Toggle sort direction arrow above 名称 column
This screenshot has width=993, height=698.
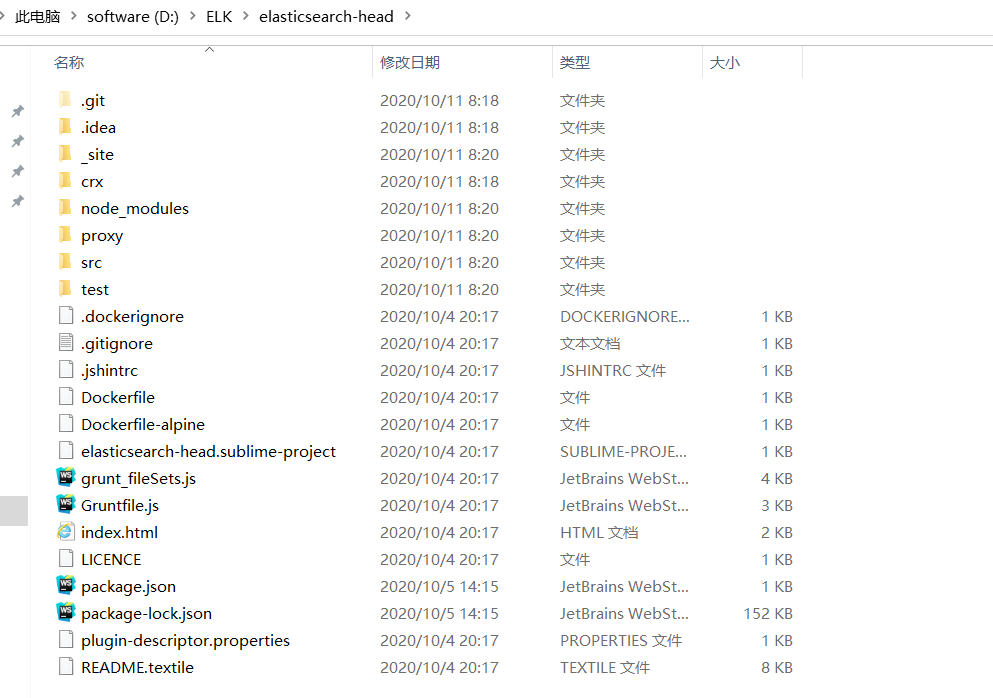pos(210,49)
